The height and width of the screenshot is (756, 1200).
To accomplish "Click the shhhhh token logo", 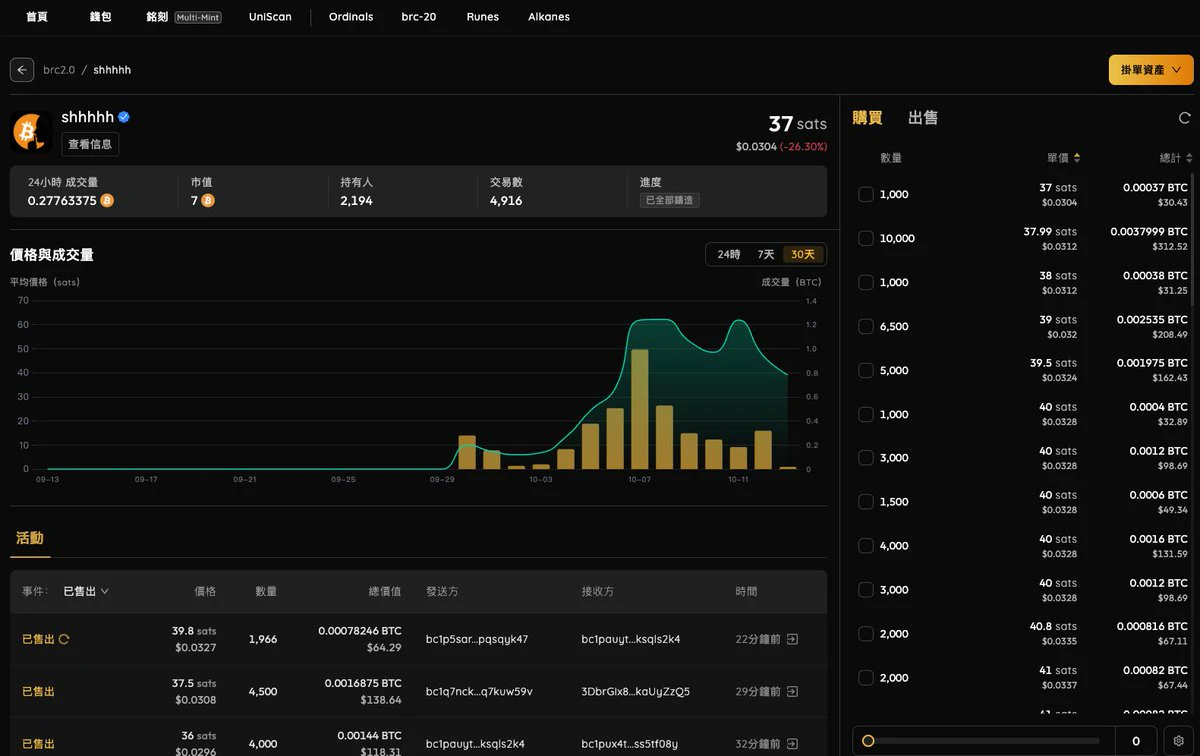I will tap(31, 132).
